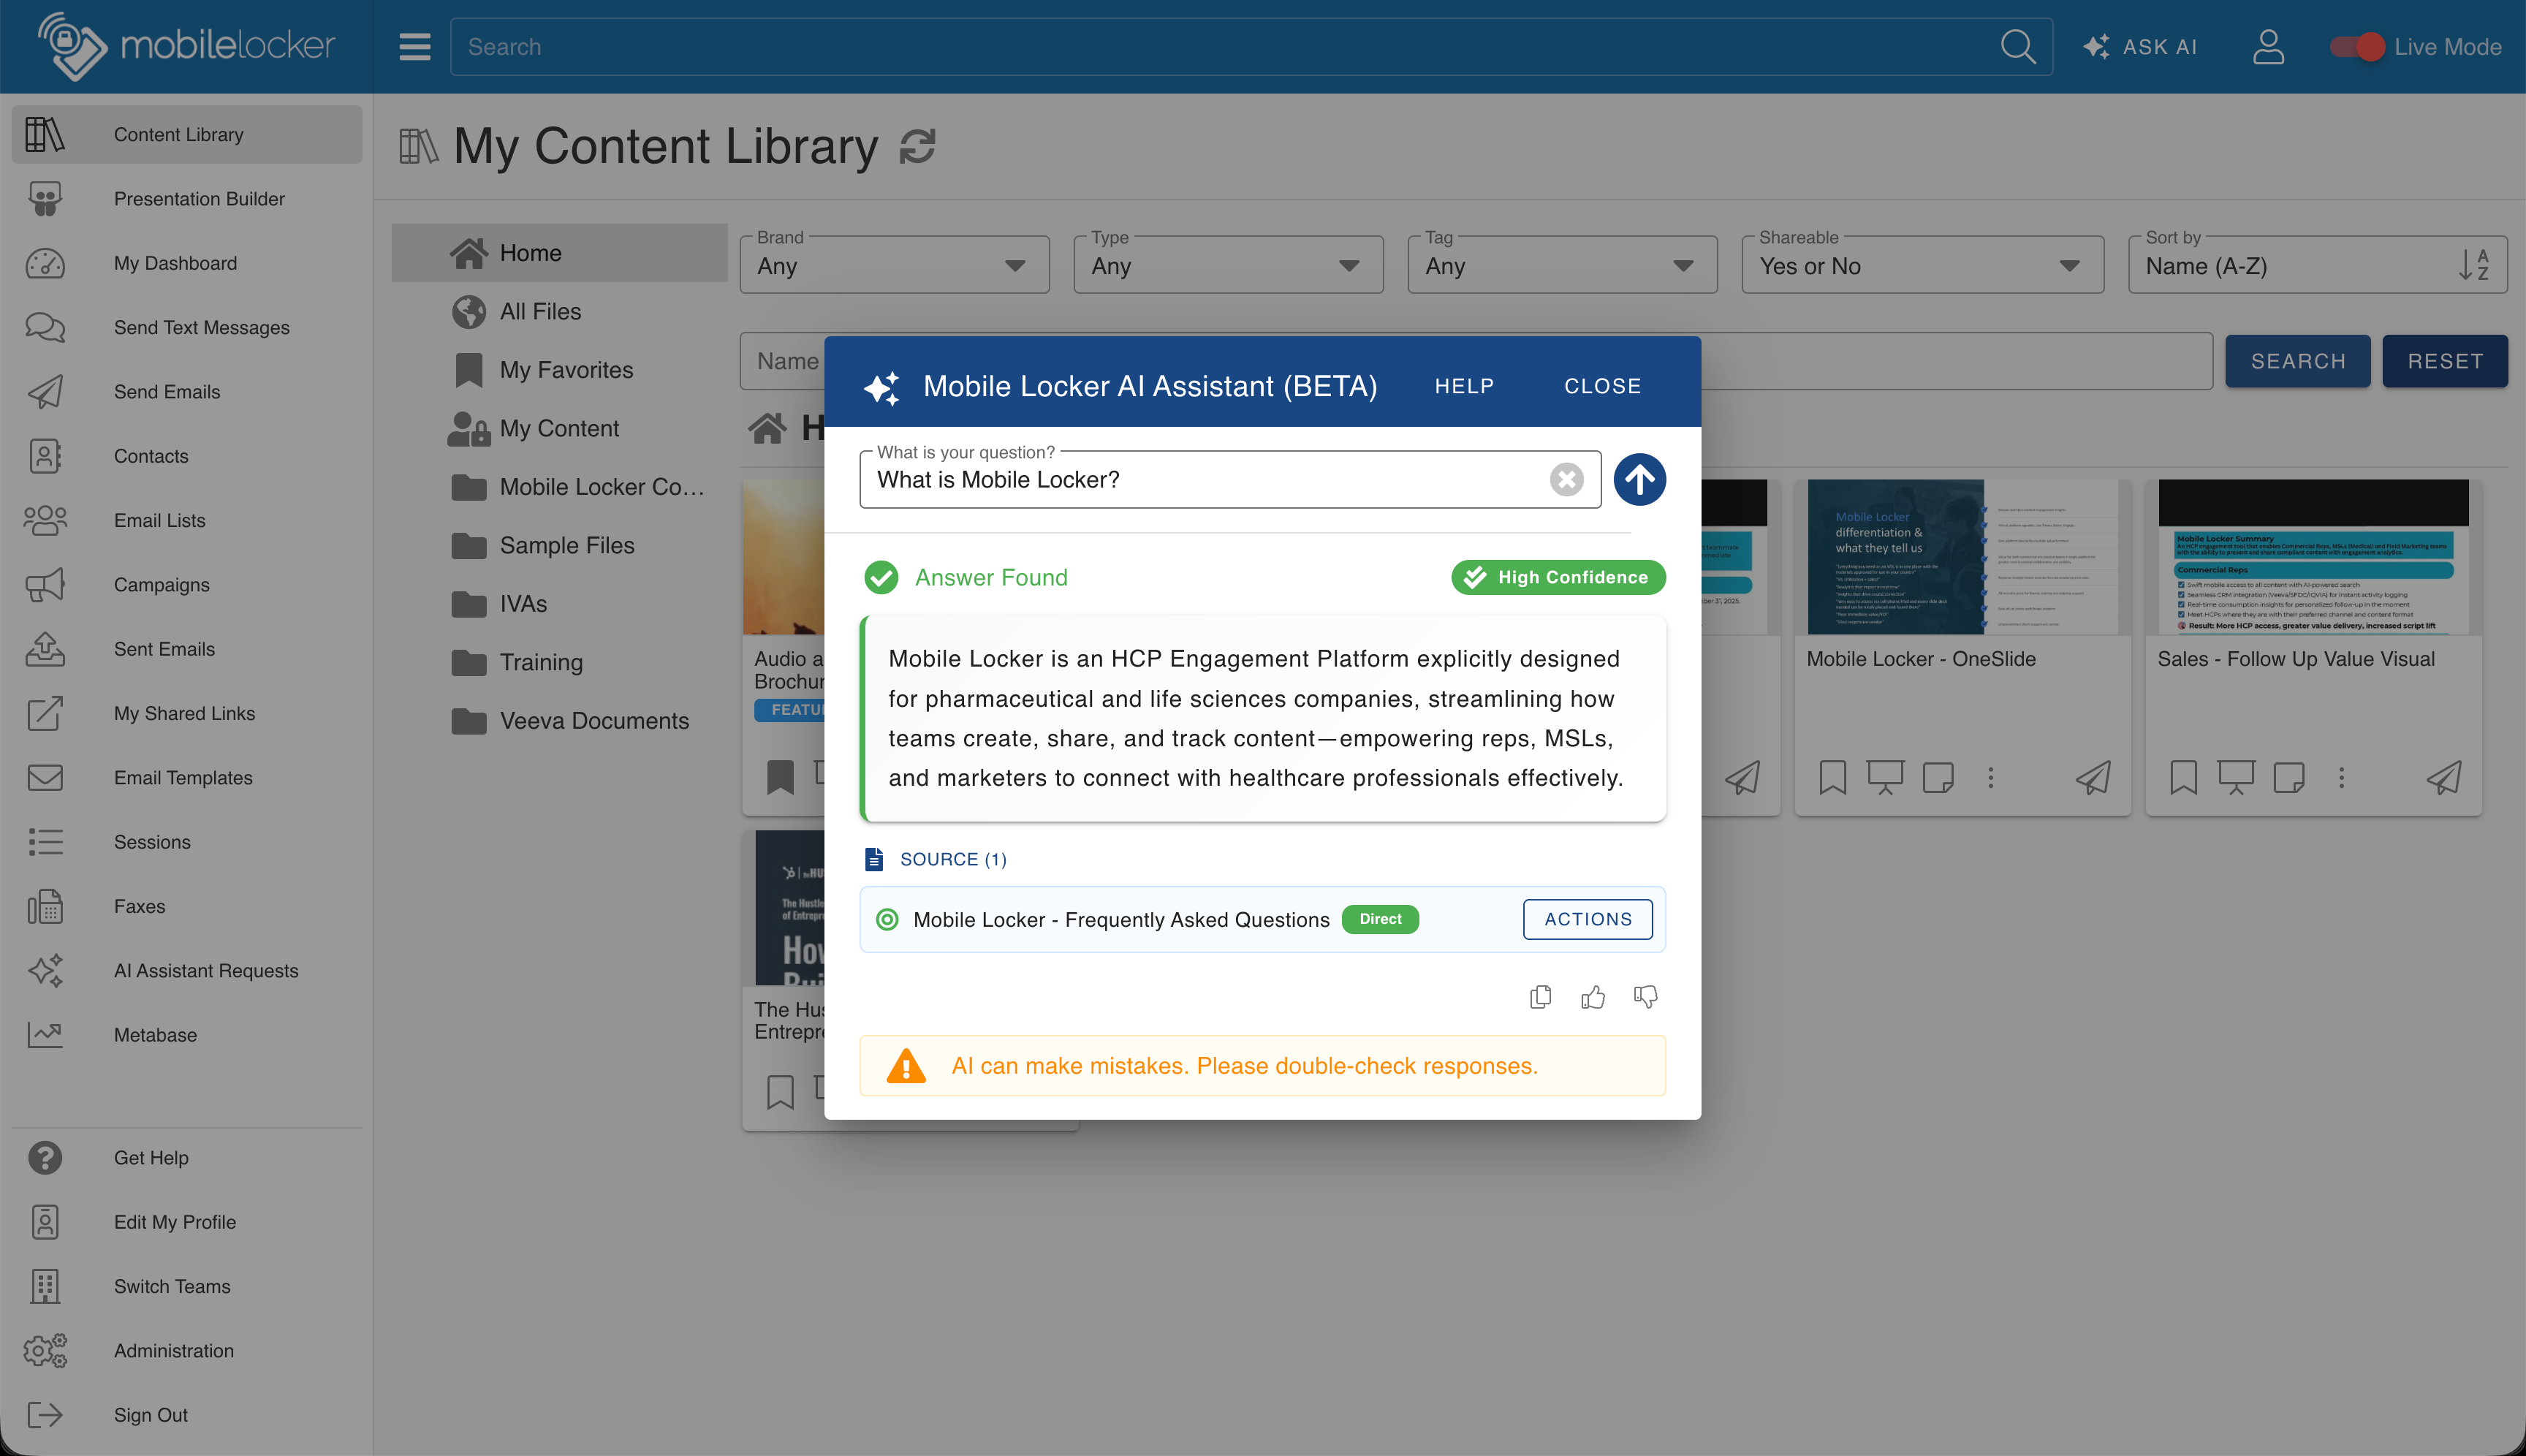Open Presentation Builder in sidebar
The image size is (2526, 1456).
point(198,199)
